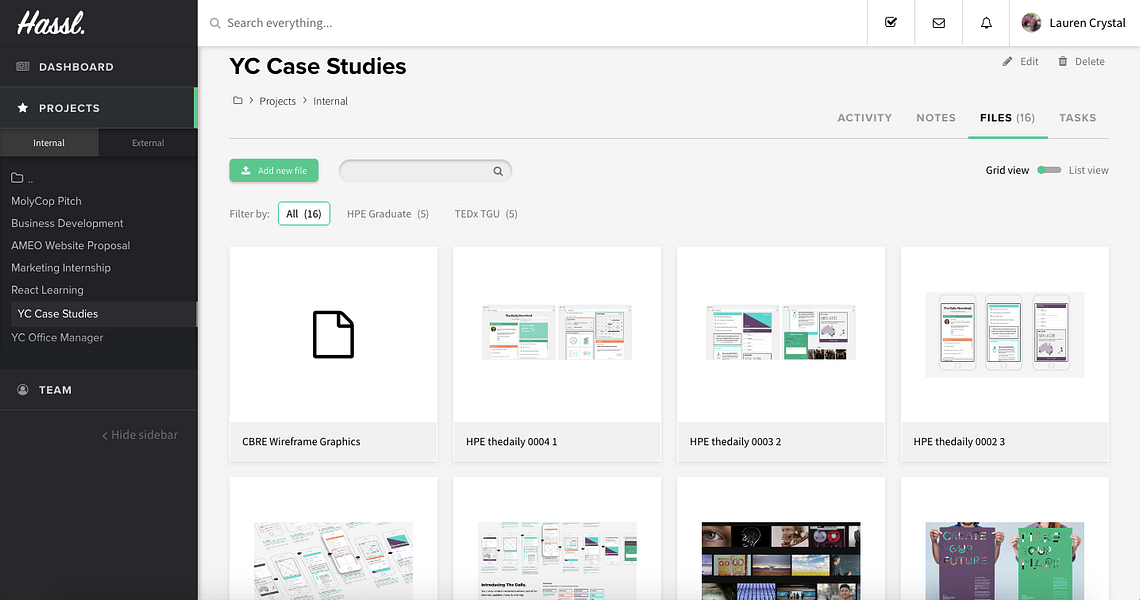Select the Files (16) tab
Screen dimensions: 1140x600
click(1007, 118)
